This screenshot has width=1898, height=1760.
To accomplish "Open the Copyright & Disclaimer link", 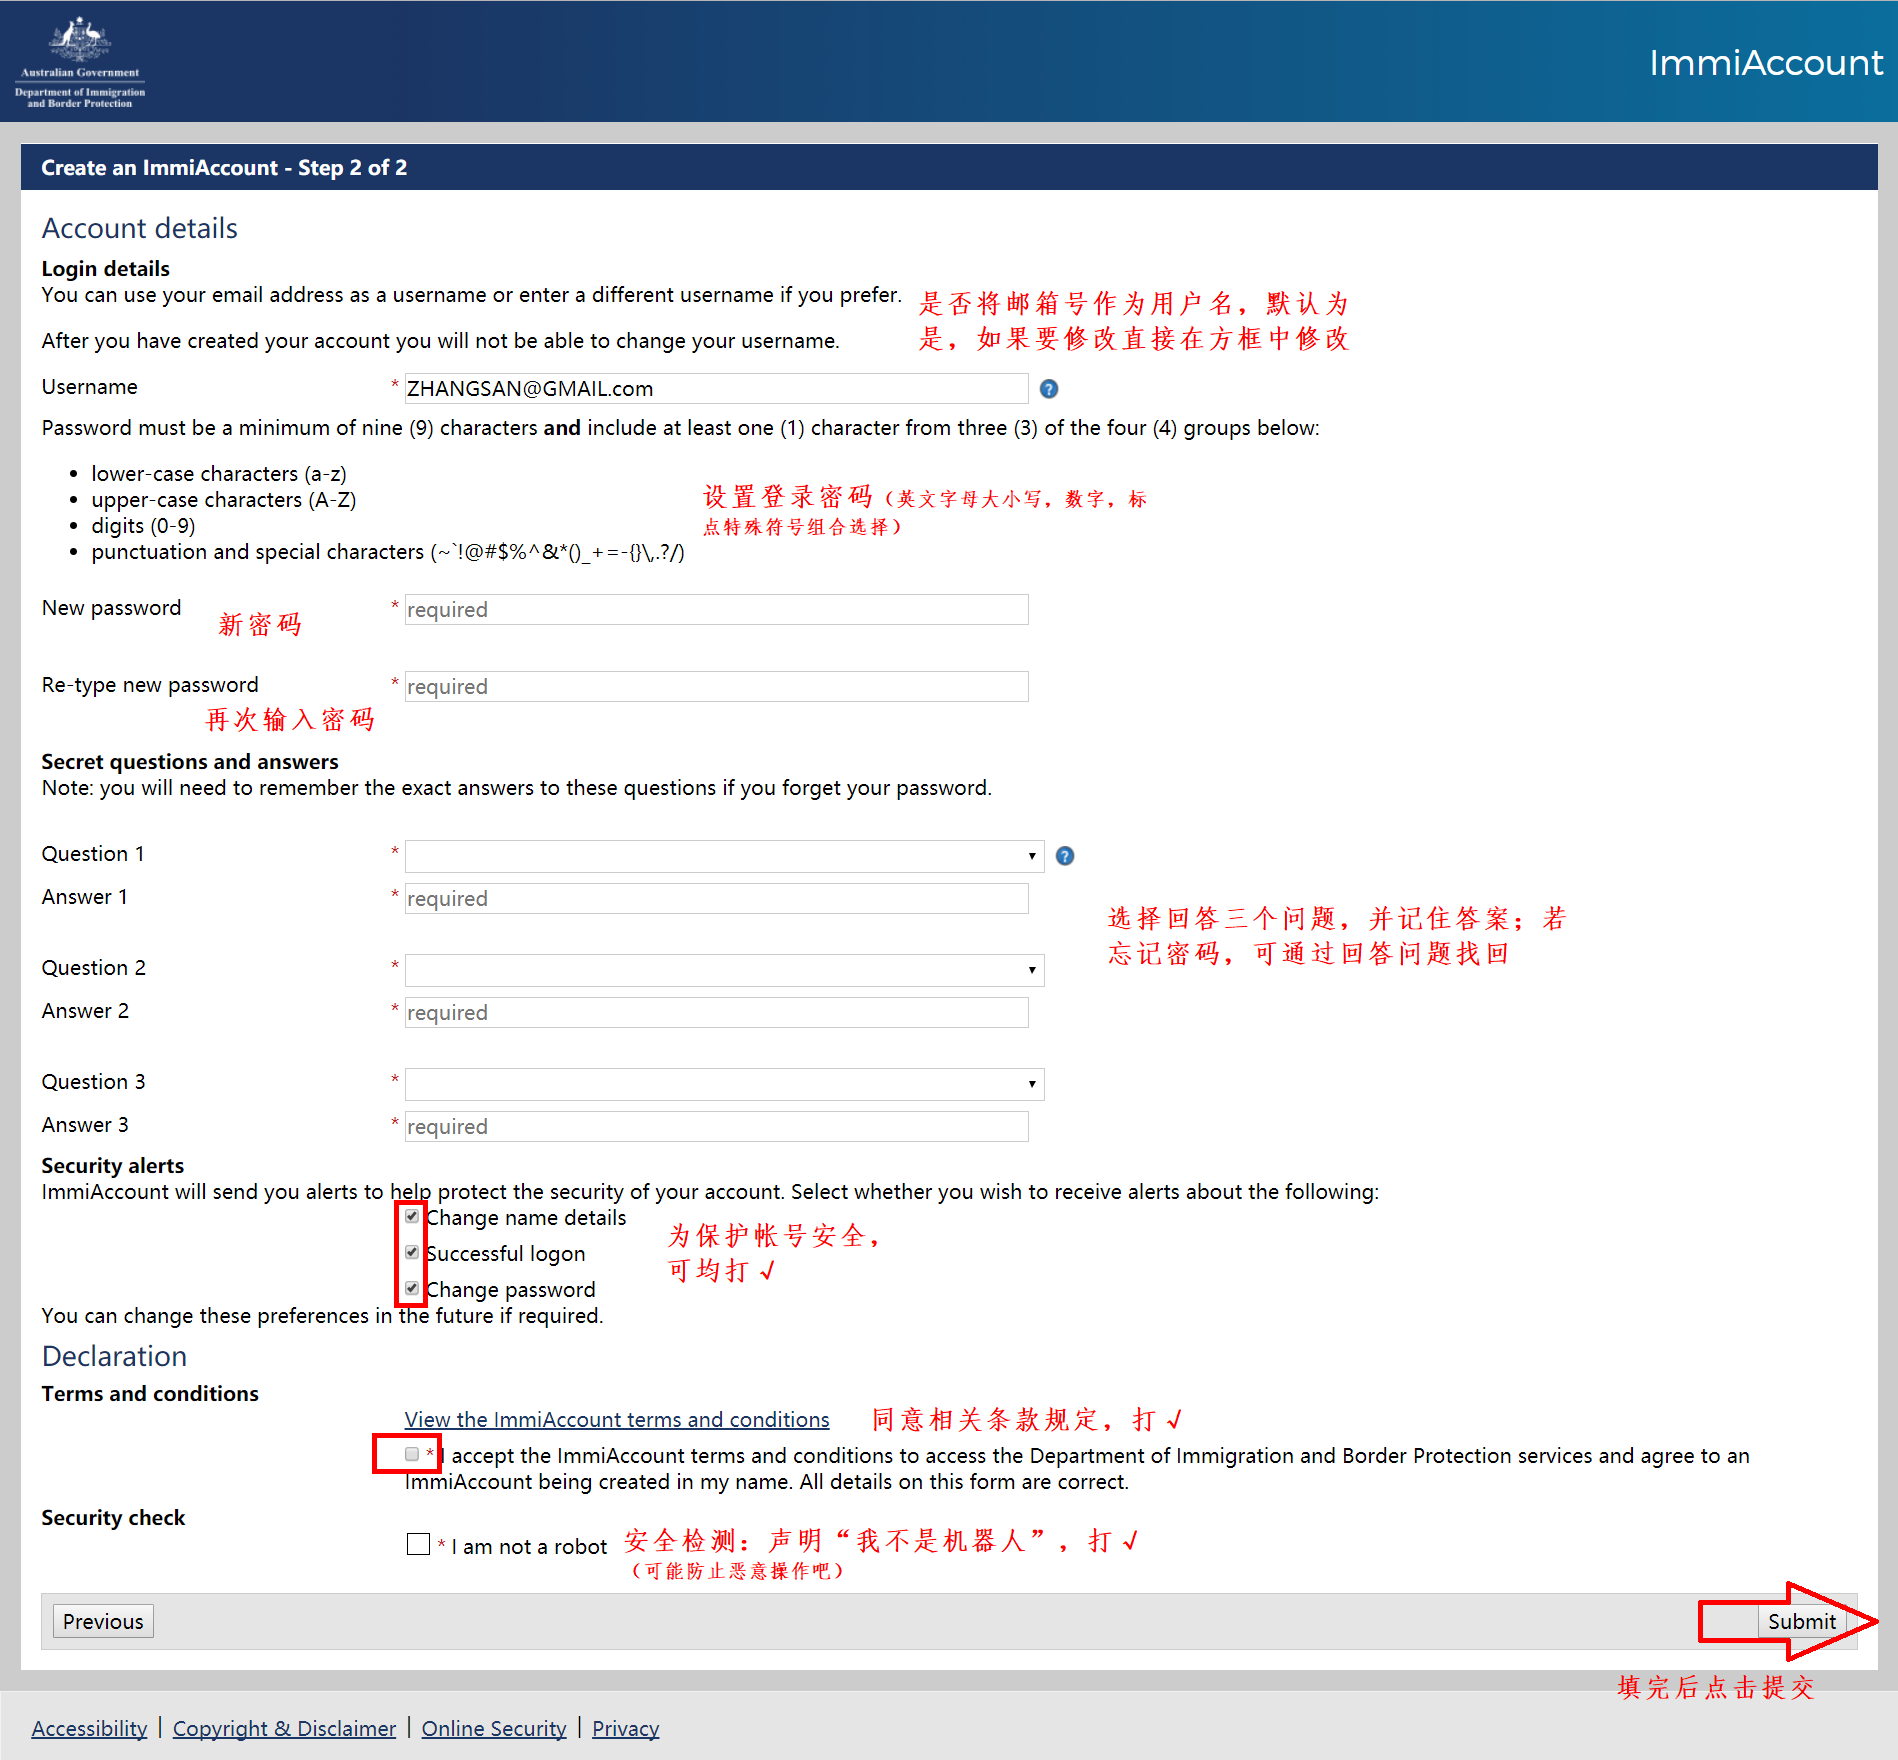I will pyautogui.click(x=284, y=1728).
